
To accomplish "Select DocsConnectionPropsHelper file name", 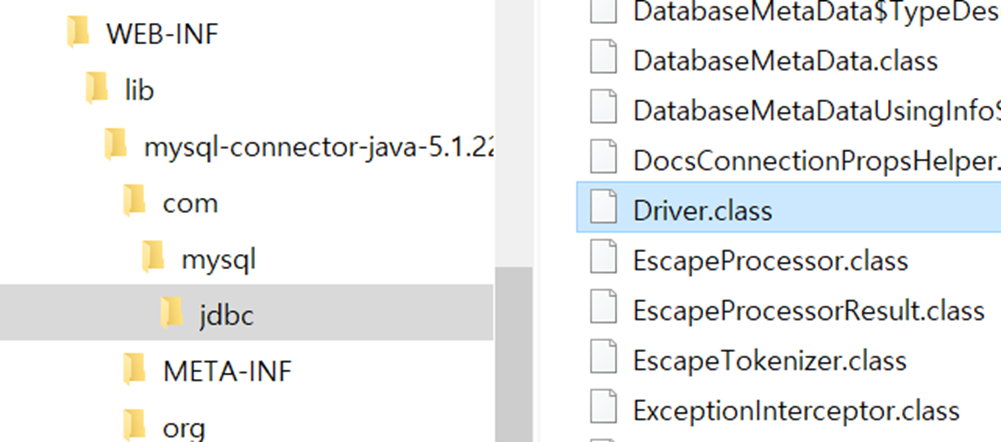I will point(817,160).
